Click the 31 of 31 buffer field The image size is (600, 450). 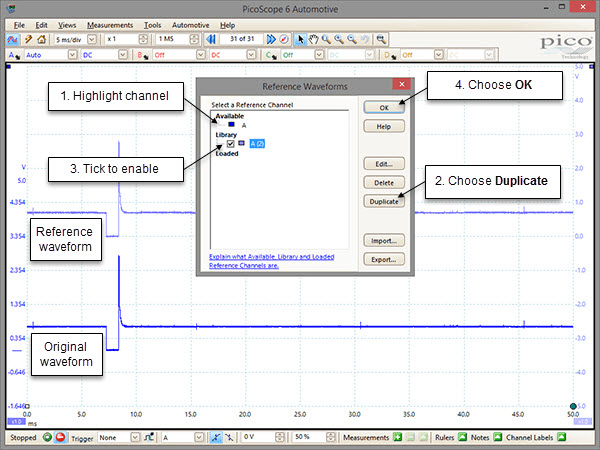(241, 39)
